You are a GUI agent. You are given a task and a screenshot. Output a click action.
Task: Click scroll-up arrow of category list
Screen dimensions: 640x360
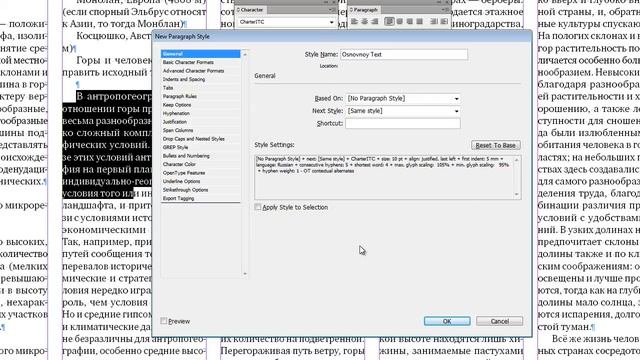tap(245, 54)
